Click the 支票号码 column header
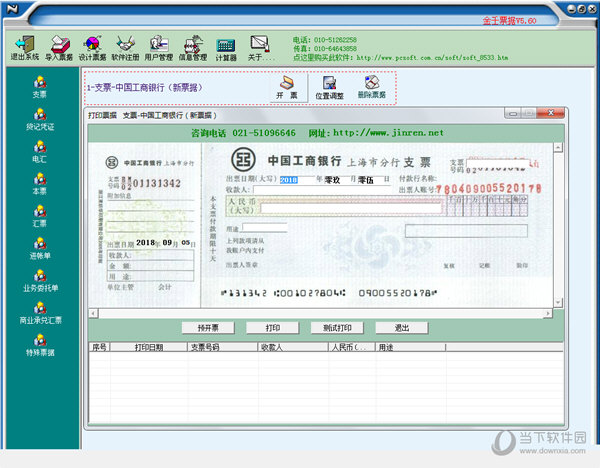The height and width of the screenshot is (468, 600). (223, 347)
